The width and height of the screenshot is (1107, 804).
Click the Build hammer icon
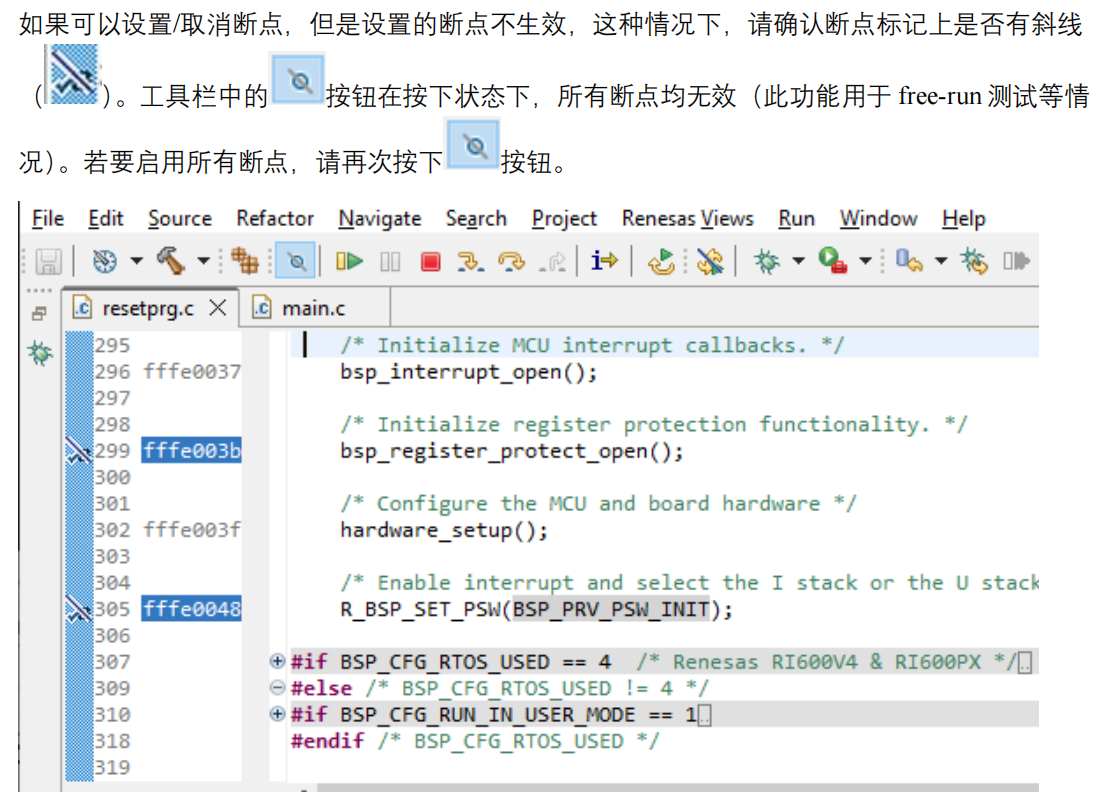171,261
